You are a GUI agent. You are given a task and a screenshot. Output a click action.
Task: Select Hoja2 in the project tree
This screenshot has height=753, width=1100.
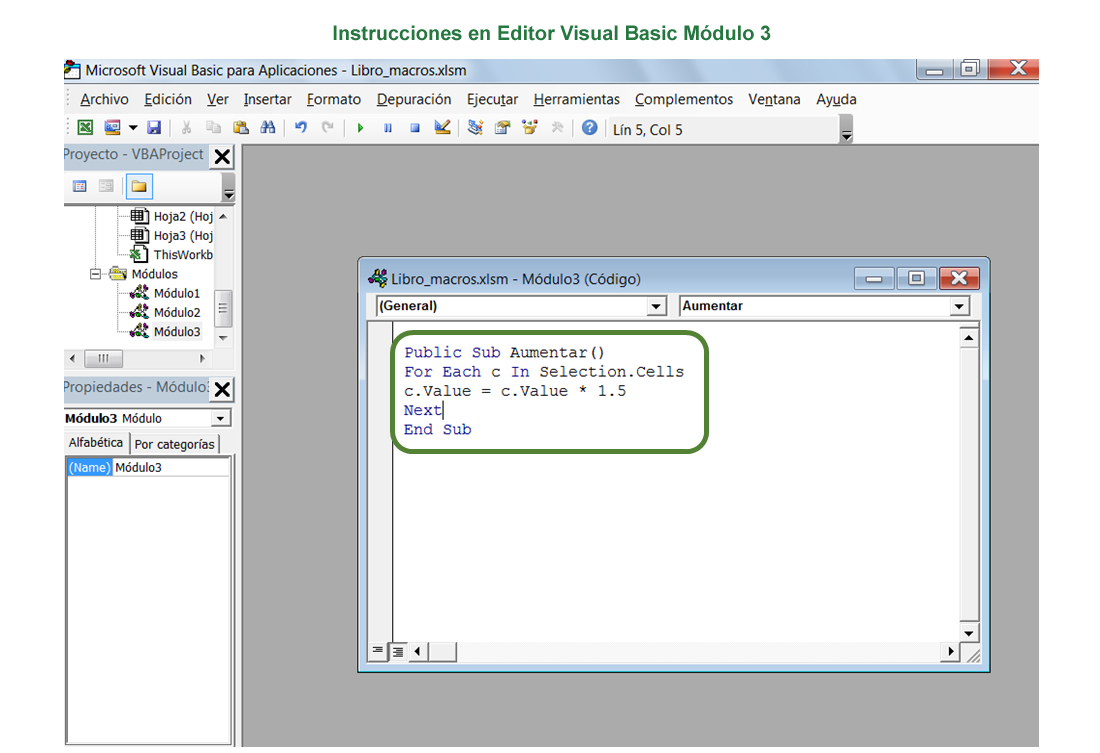[x=172, y=216]
